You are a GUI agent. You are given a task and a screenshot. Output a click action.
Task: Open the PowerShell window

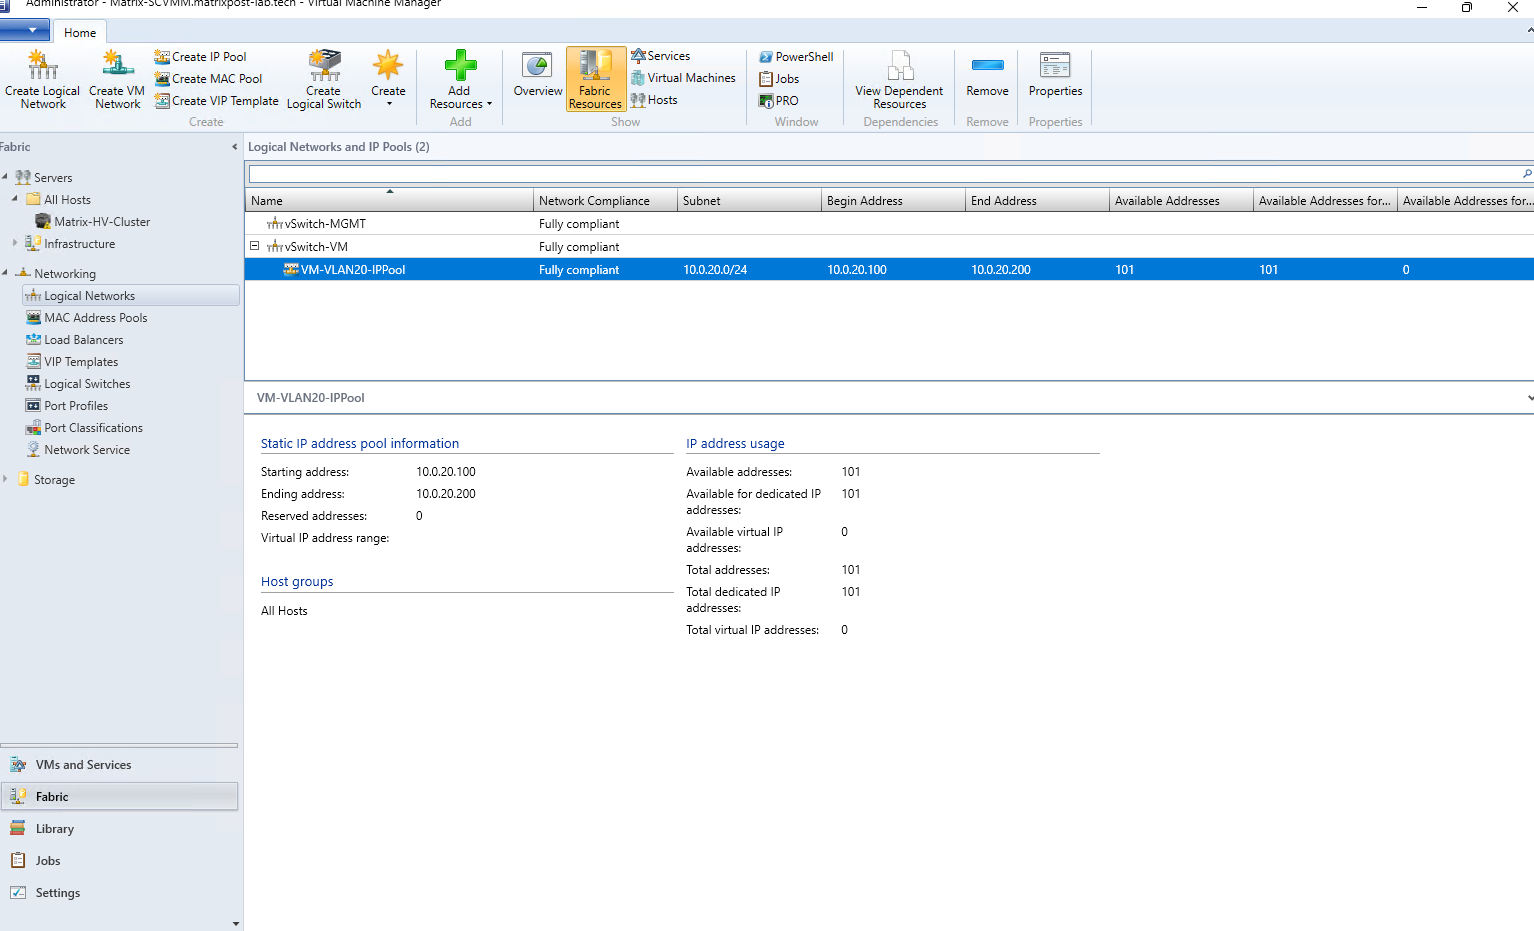coord(796,57)
